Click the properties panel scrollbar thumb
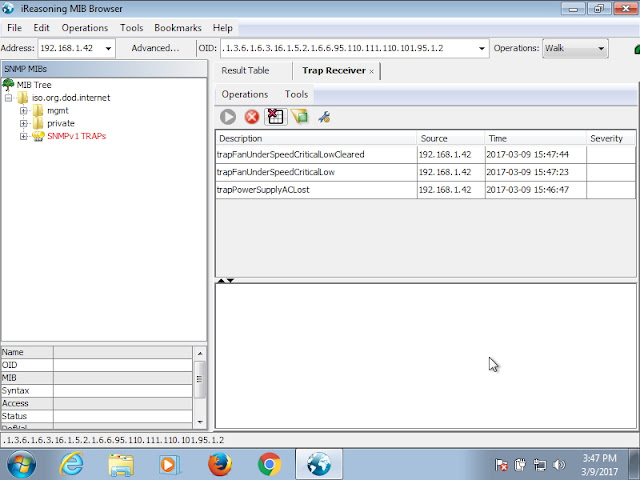640x480 pixels. 200,379
